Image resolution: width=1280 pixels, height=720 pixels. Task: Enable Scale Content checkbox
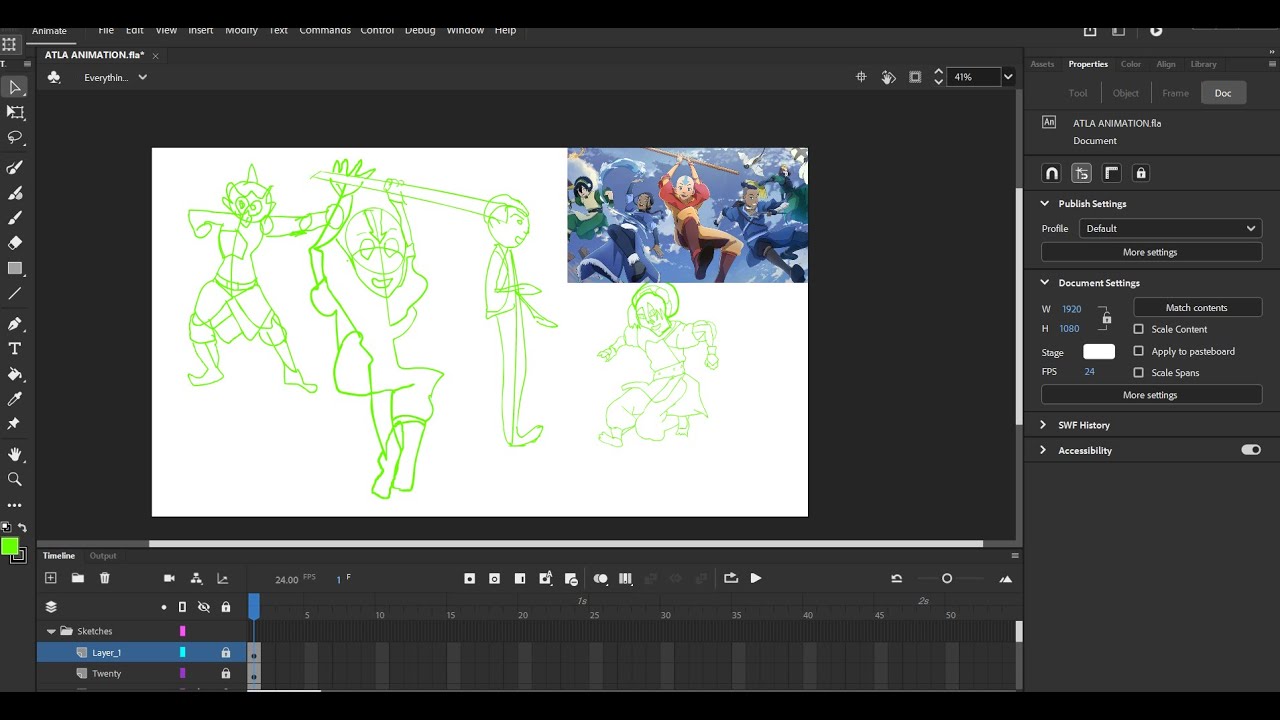[1138, 329]
